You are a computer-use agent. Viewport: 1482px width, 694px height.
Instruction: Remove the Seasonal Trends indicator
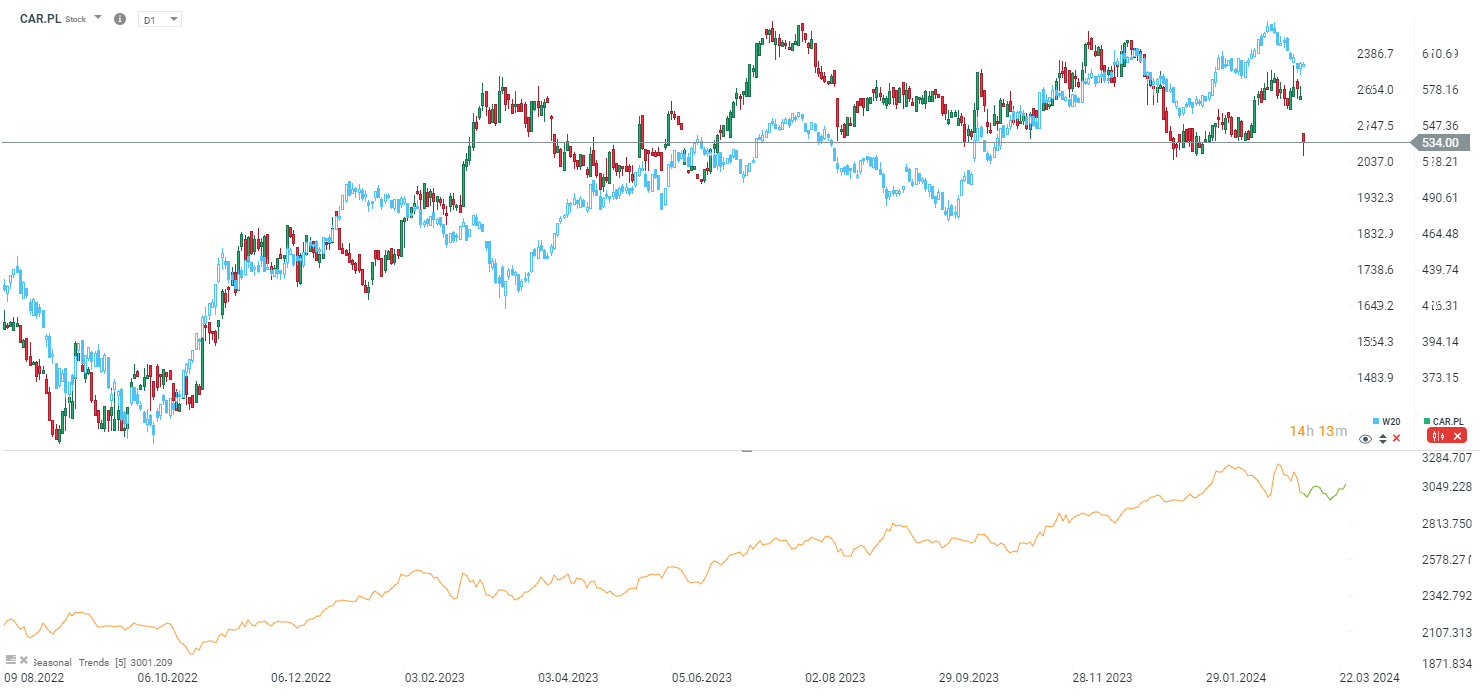click(x=24, y=660)
